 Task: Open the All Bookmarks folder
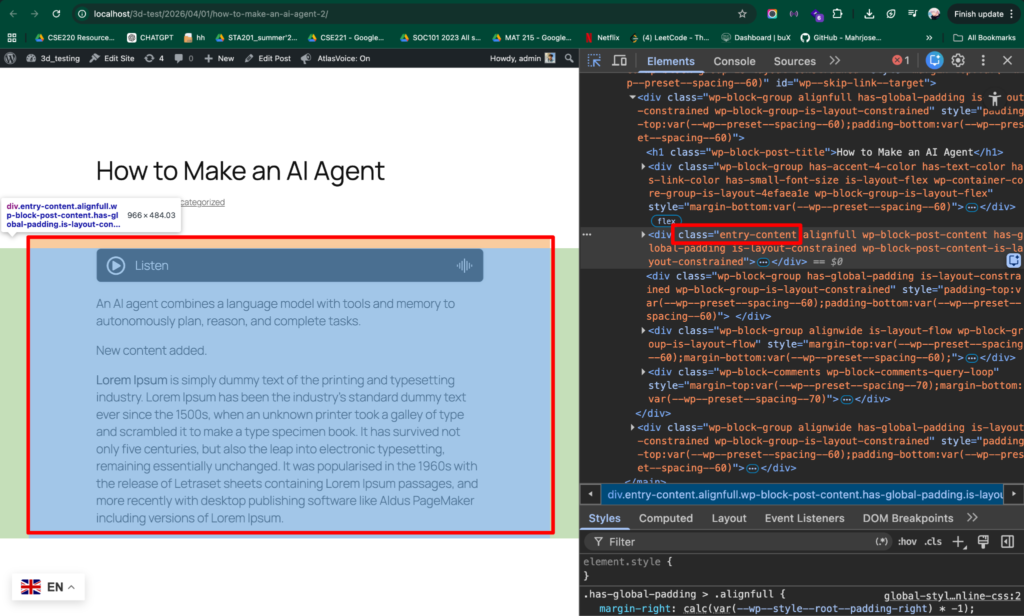point(984,38)
